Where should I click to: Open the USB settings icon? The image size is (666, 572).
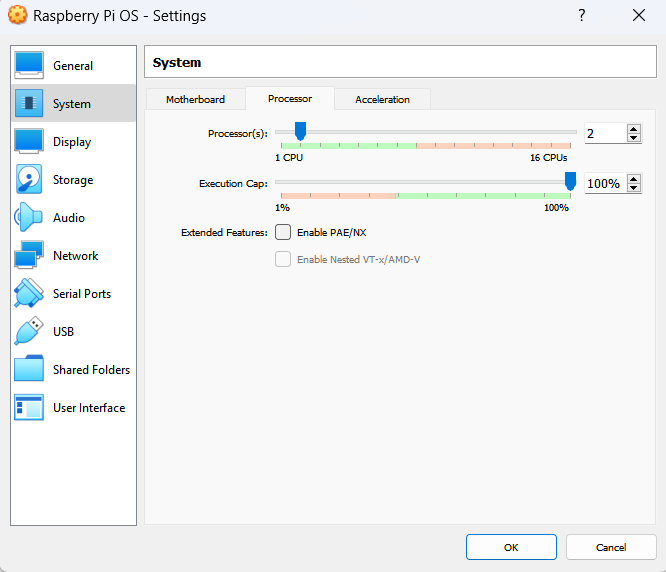click(x=29, y=332)
